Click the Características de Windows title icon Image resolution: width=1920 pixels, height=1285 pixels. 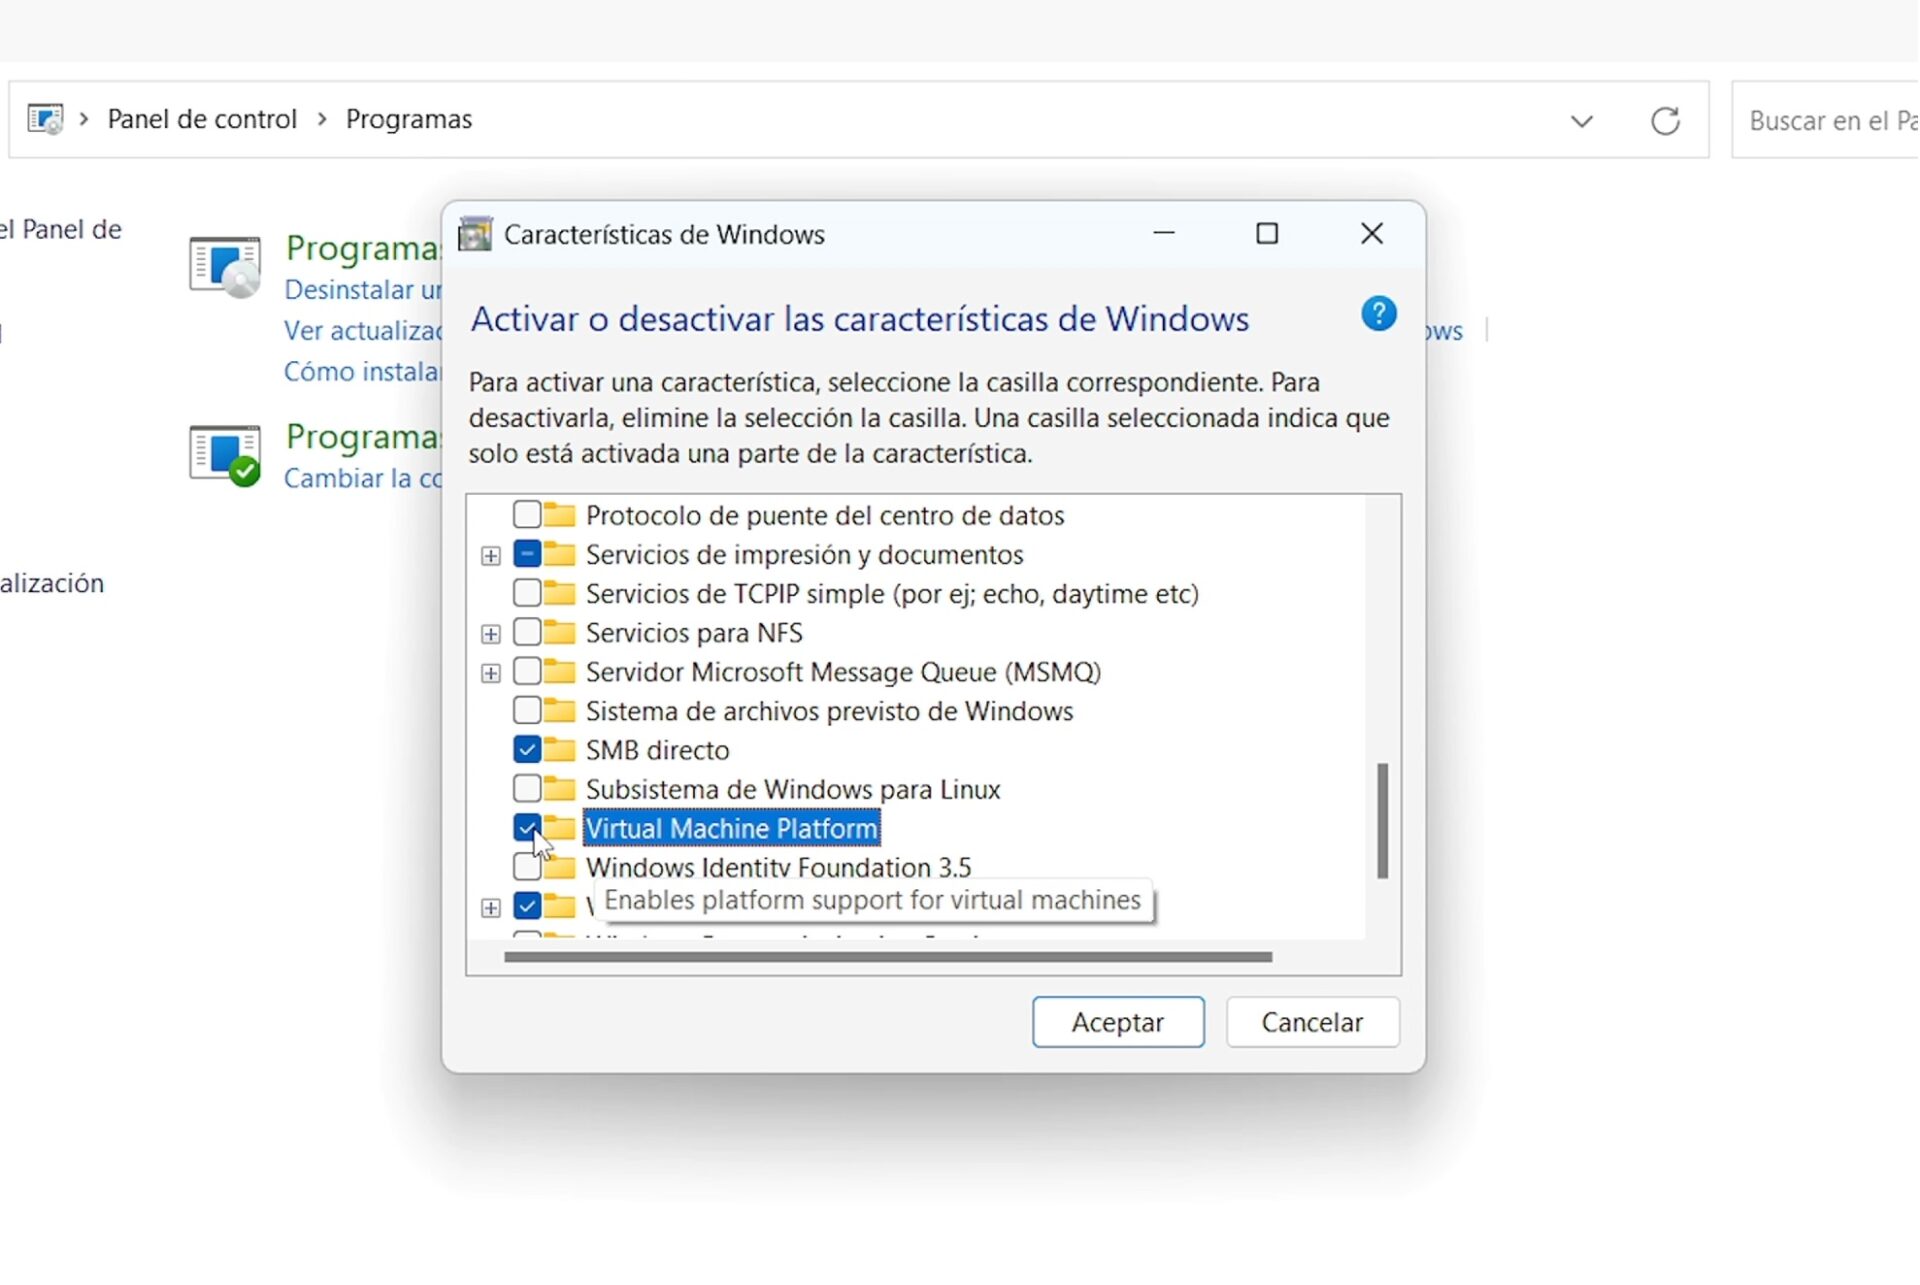click(475, 234)
